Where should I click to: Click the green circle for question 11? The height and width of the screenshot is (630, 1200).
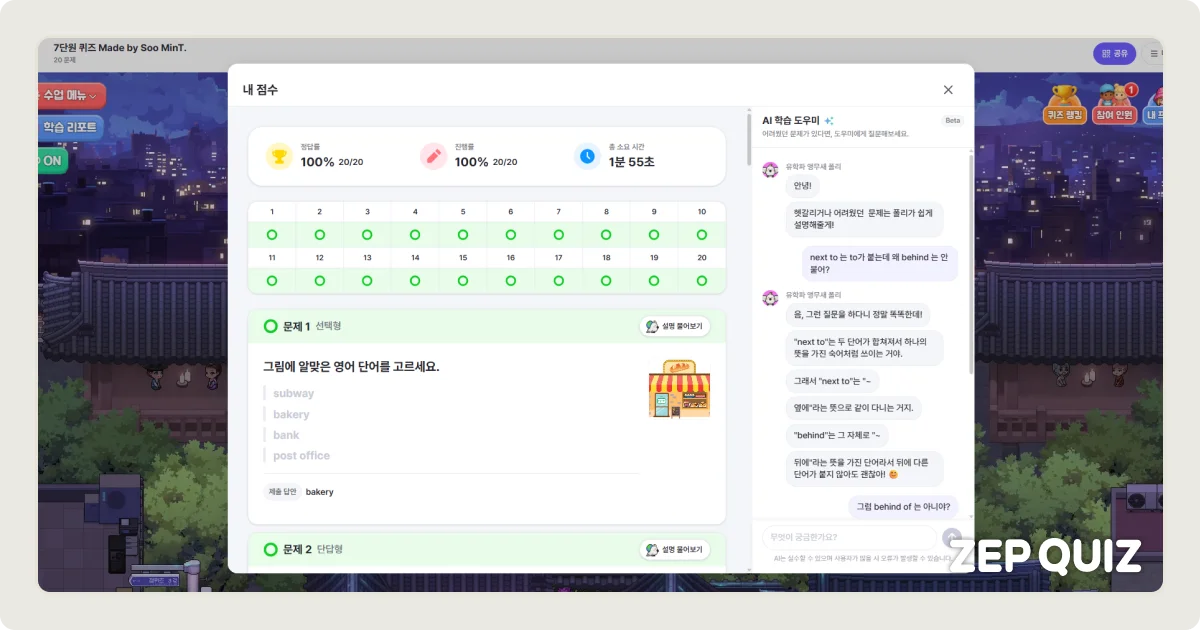(271, 281)
